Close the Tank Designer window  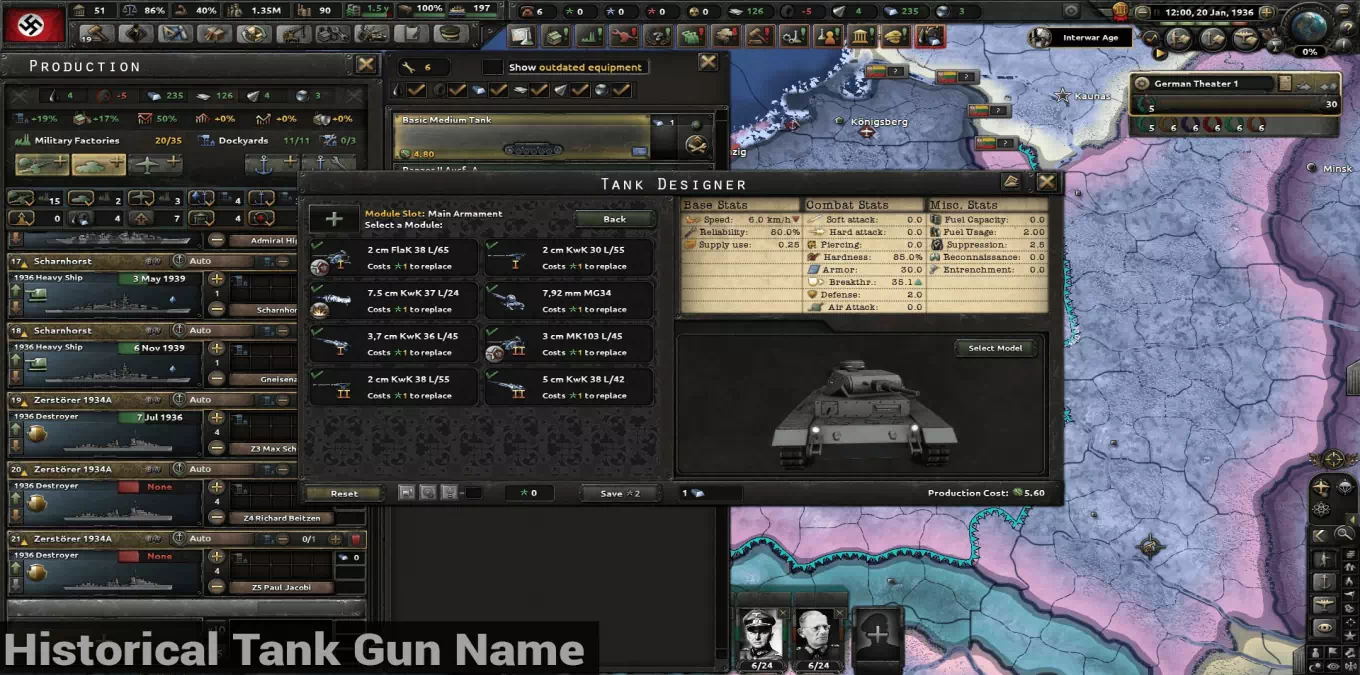tap(1047, 182)
